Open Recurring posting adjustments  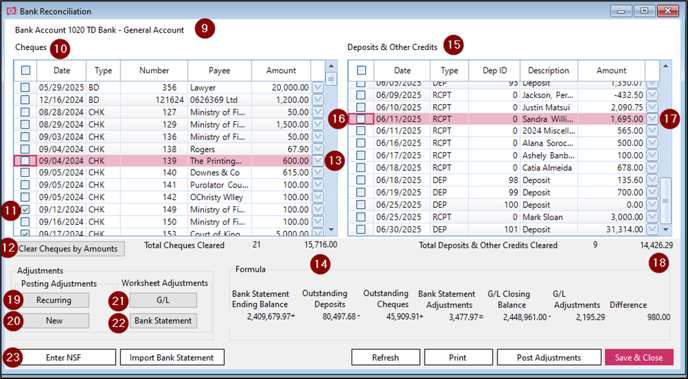coord(54,300)
